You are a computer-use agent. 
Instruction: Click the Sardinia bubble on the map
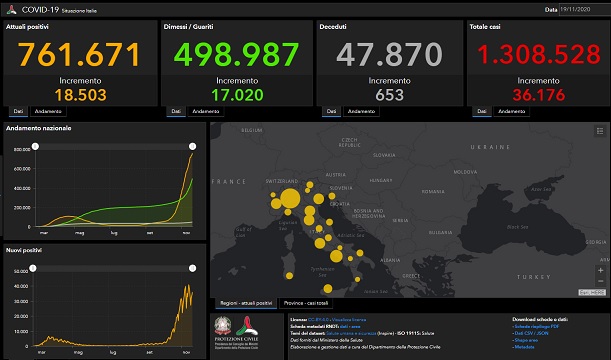pos(289,276)
